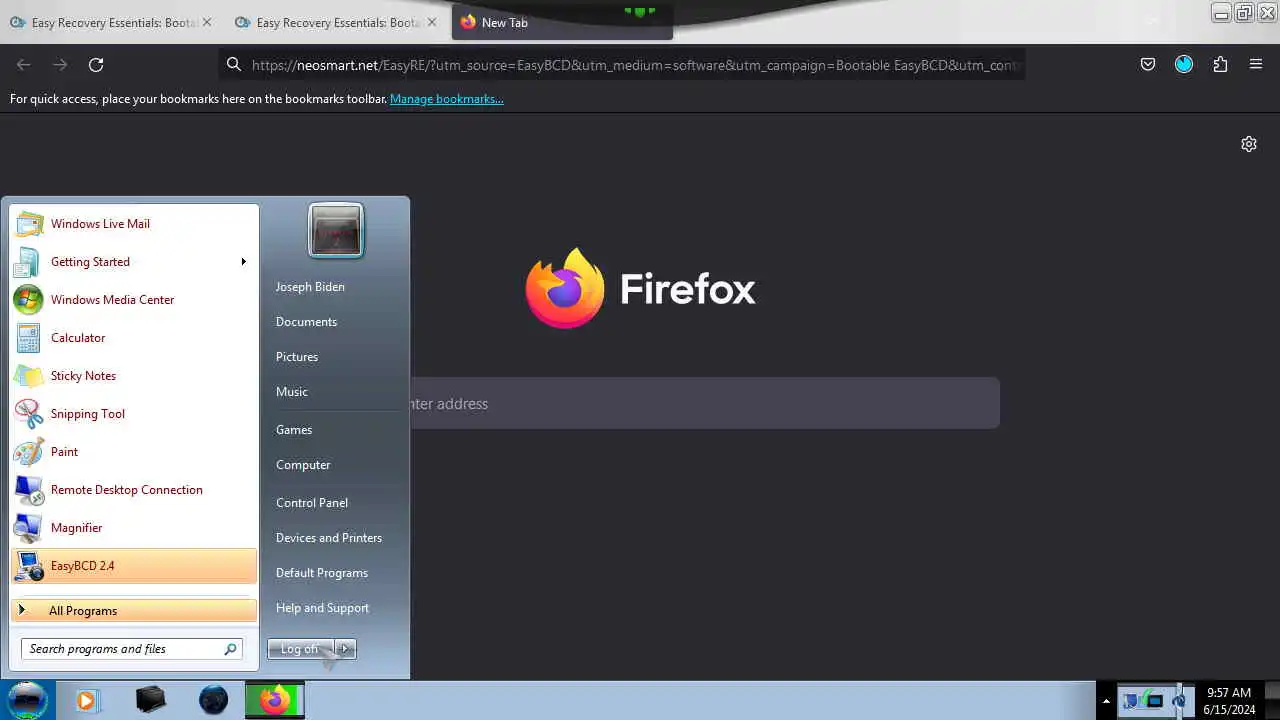Start the Snipping Tool
Image resolution: width=1280 pixels, height=720 pixels.
click(134, 414)
